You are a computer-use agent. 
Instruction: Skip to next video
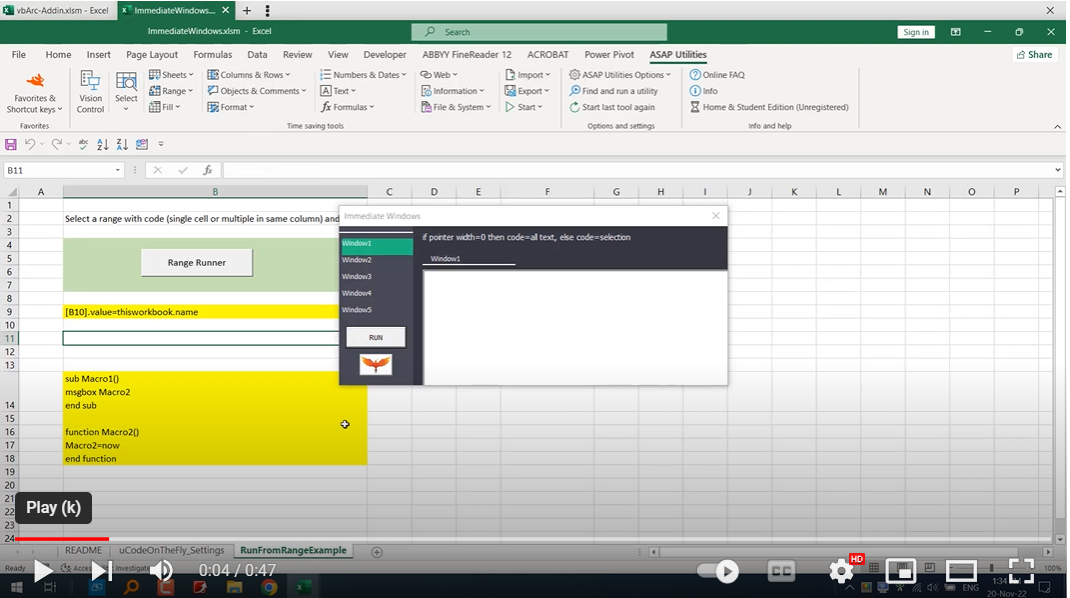pyautogui.click(x=102, y=571)
